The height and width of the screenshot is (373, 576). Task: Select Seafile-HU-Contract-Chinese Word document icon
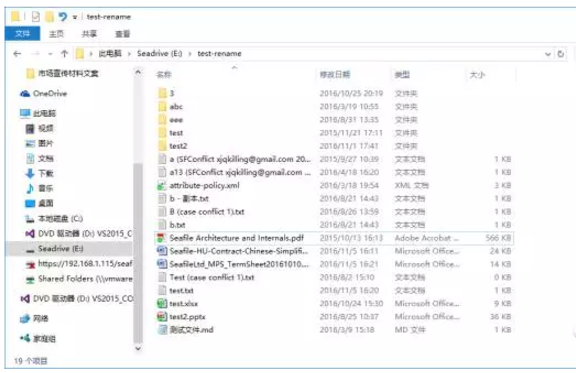[162, 251]
